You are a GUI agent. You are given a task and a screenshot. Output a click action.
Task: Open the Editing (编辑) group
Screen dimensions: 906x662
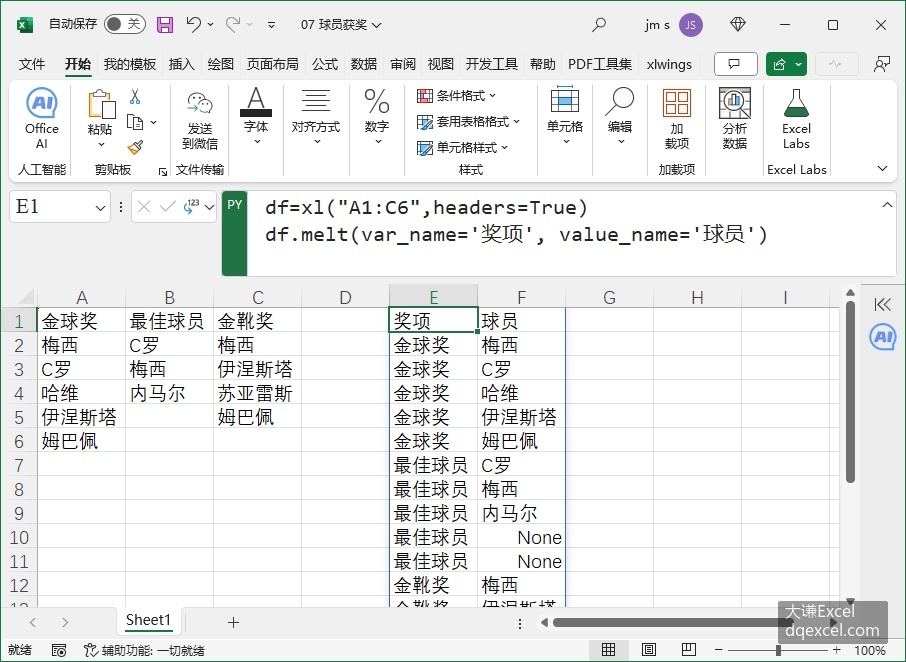pyautogui.click(x=620, y=116)
